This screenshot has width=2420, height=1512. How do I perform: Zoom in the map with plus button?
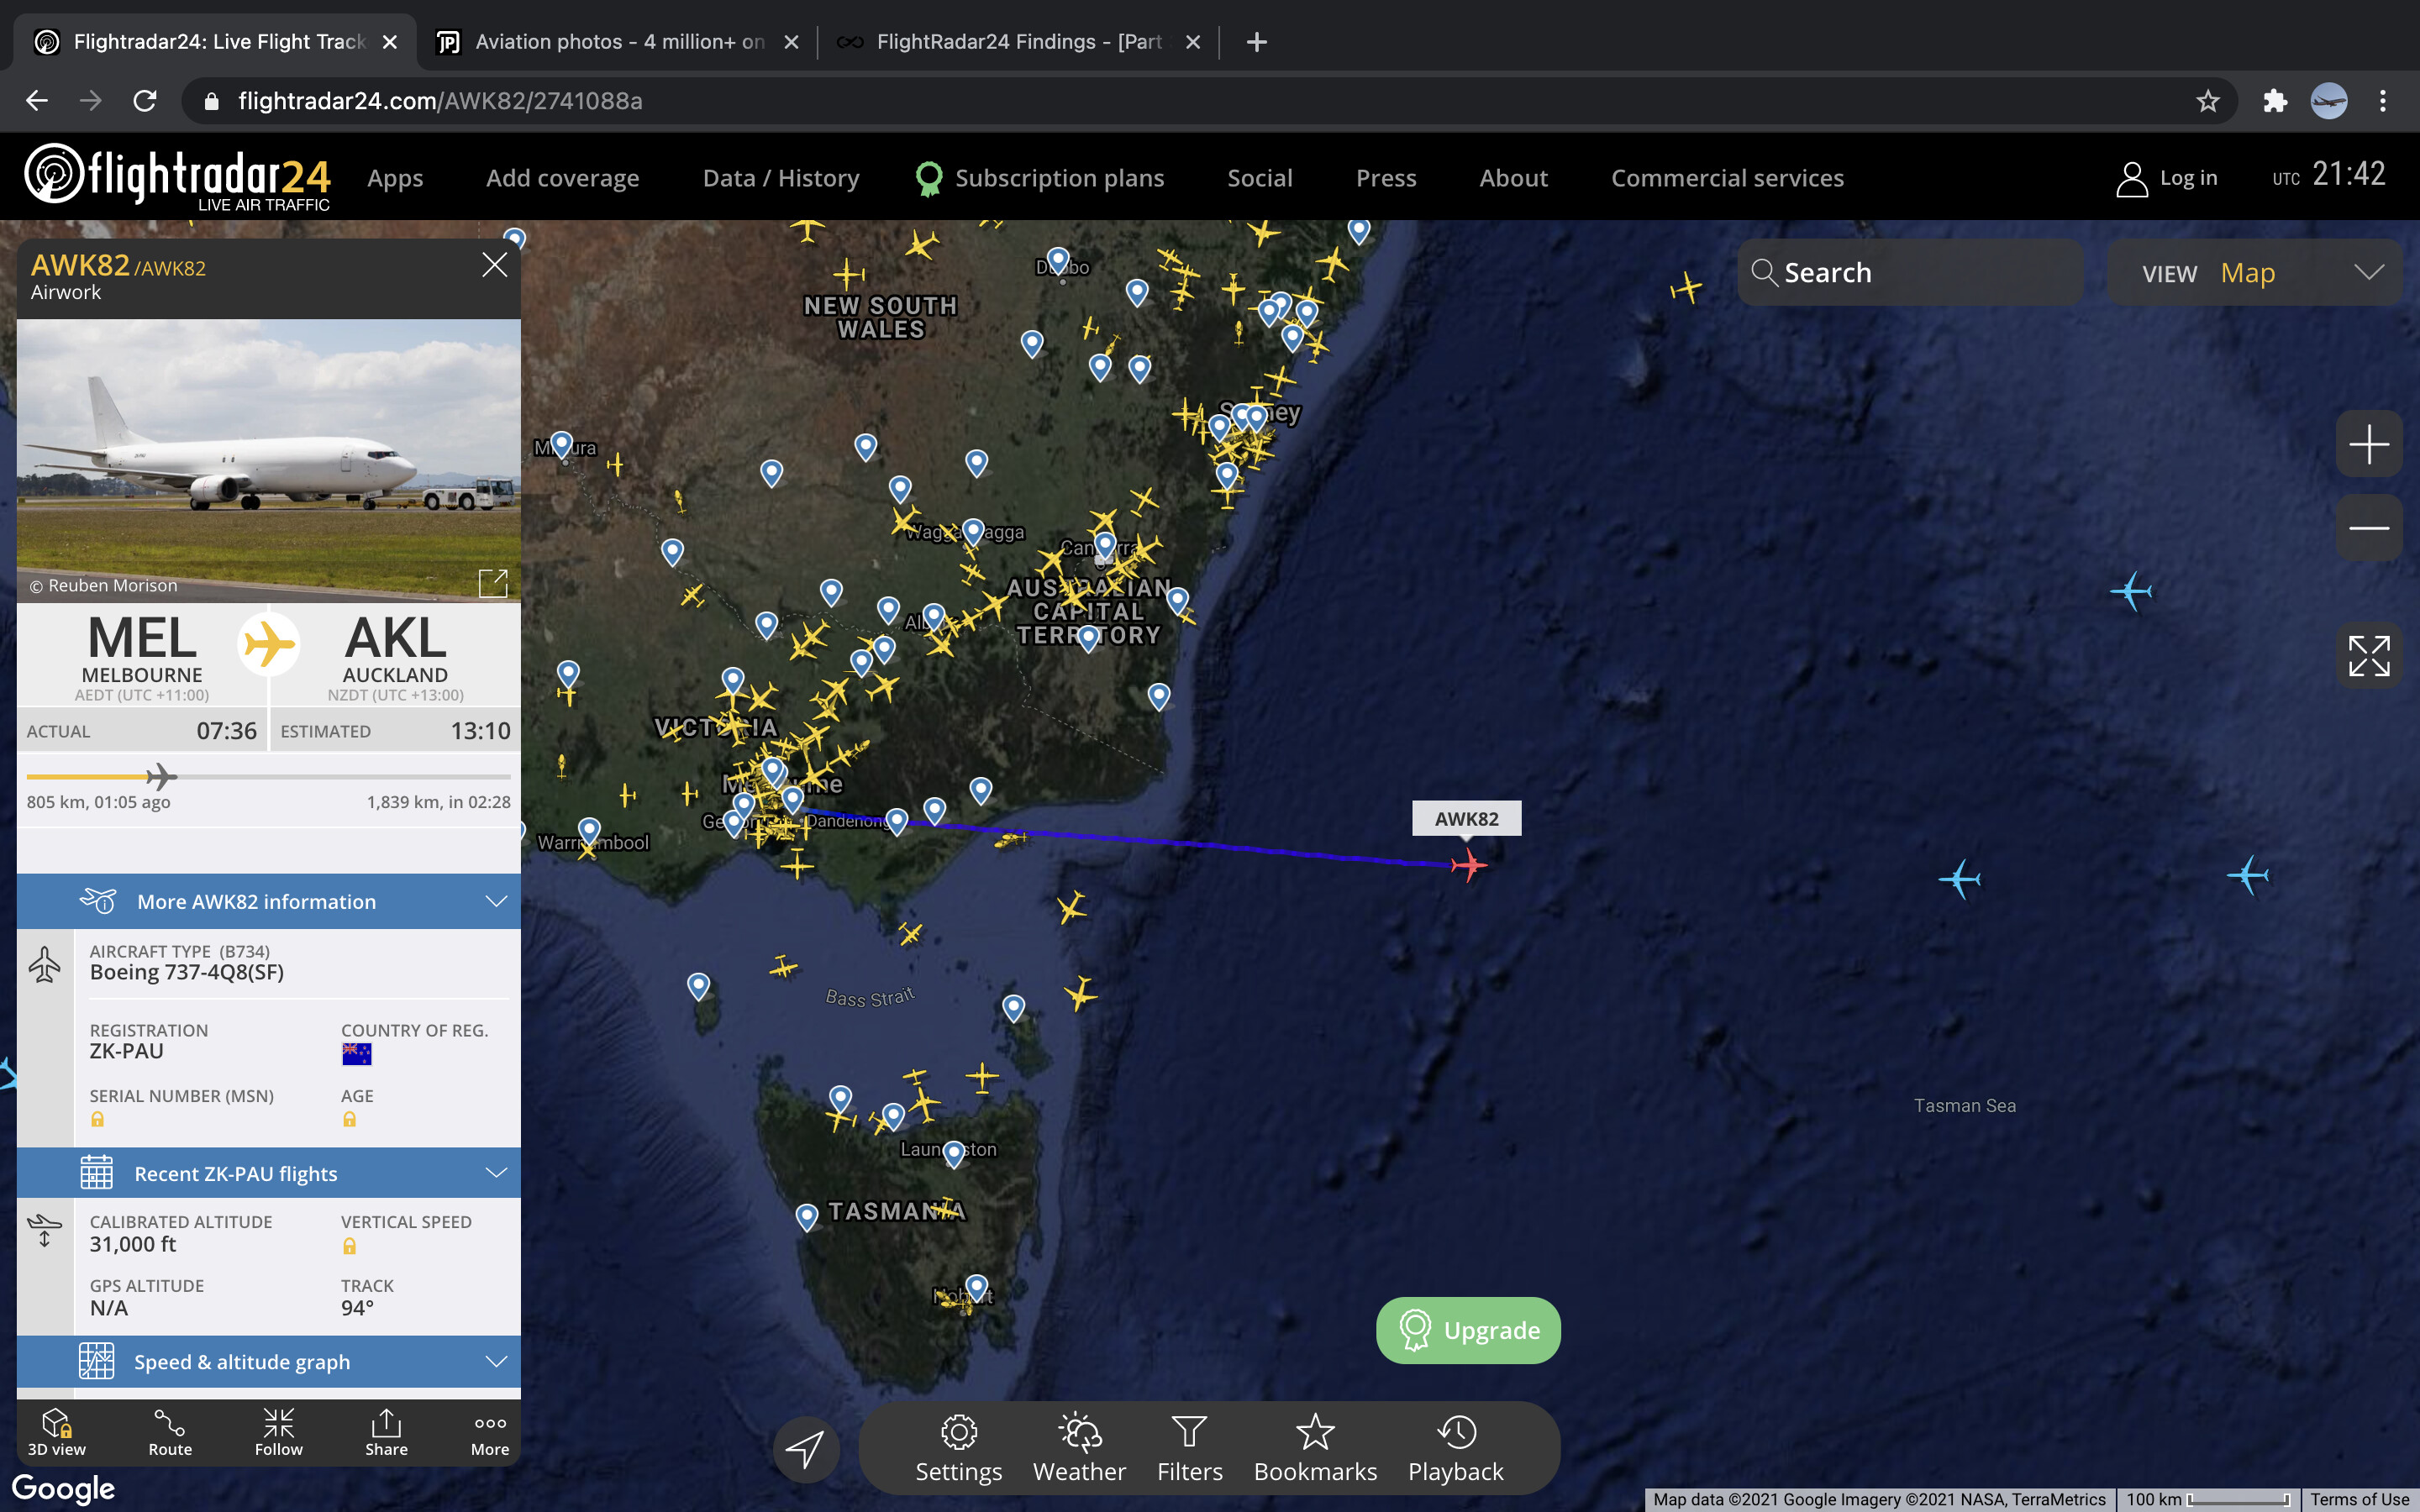[x=2368, y=444]
